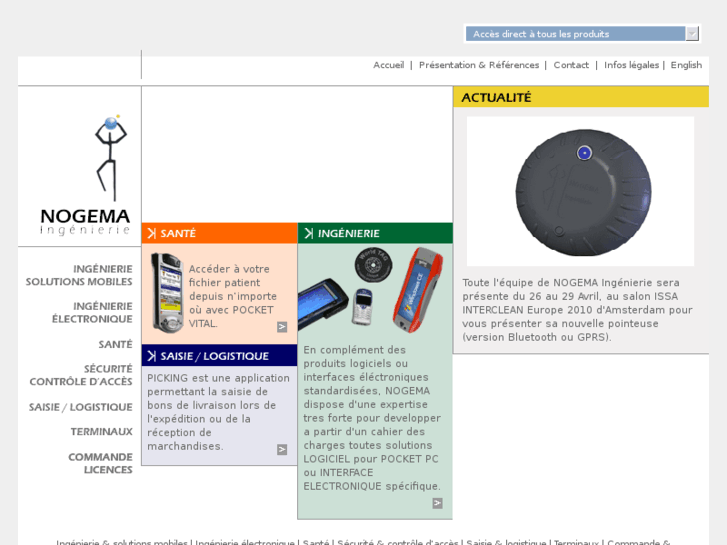Click the arrow icon in Saisie/Logistique box
Viewport: 727px width, 545px height.
pyautogui.click(x=282, y=449)
